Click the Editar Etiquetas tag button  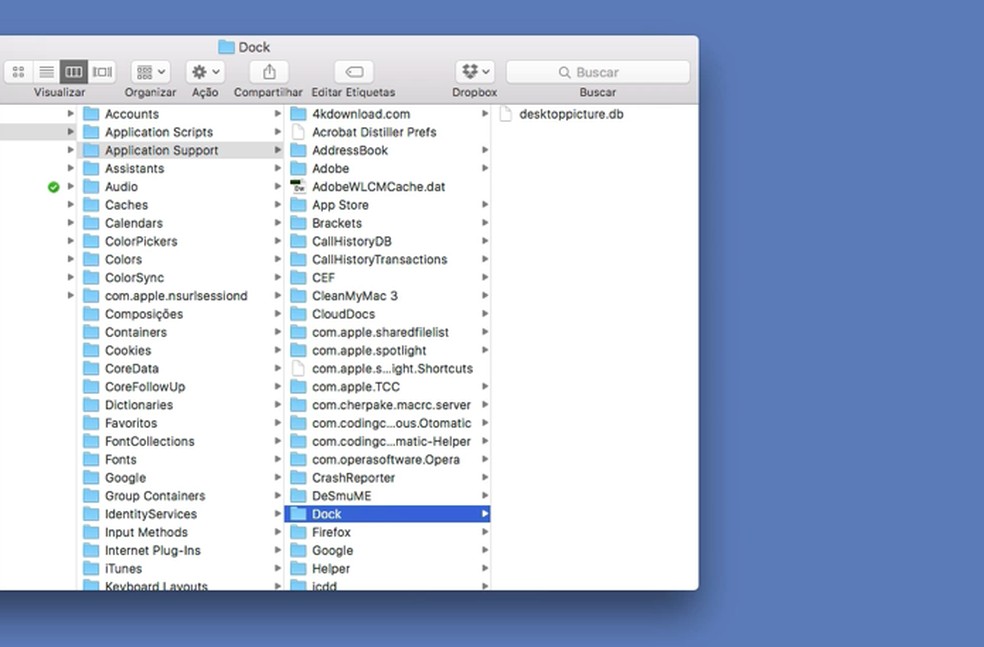pos(354,72)
